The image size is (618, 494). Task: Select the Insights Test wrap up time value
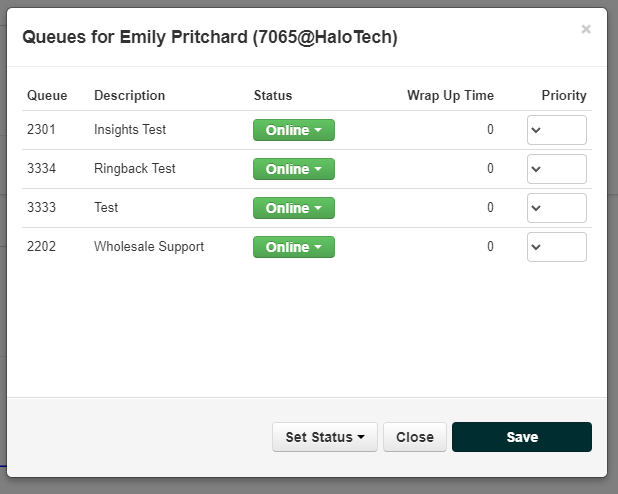(490, 130)
